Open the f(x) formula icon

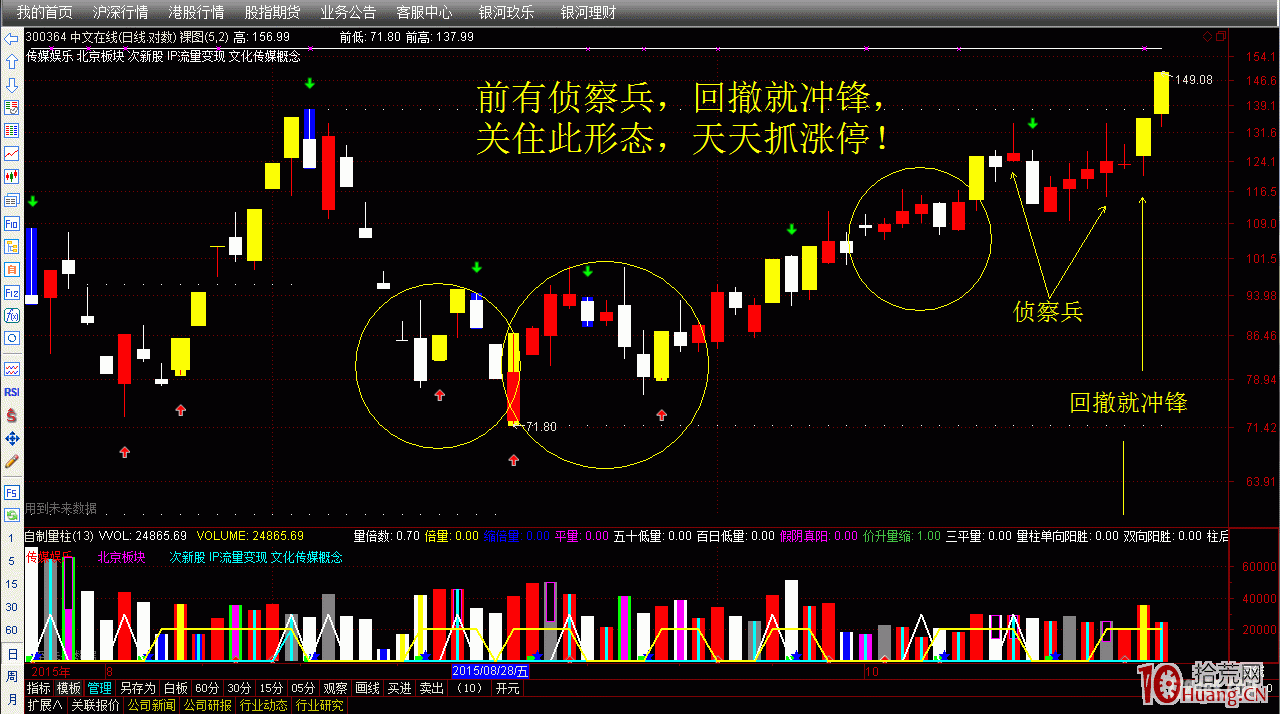click(x=12, y=315)
